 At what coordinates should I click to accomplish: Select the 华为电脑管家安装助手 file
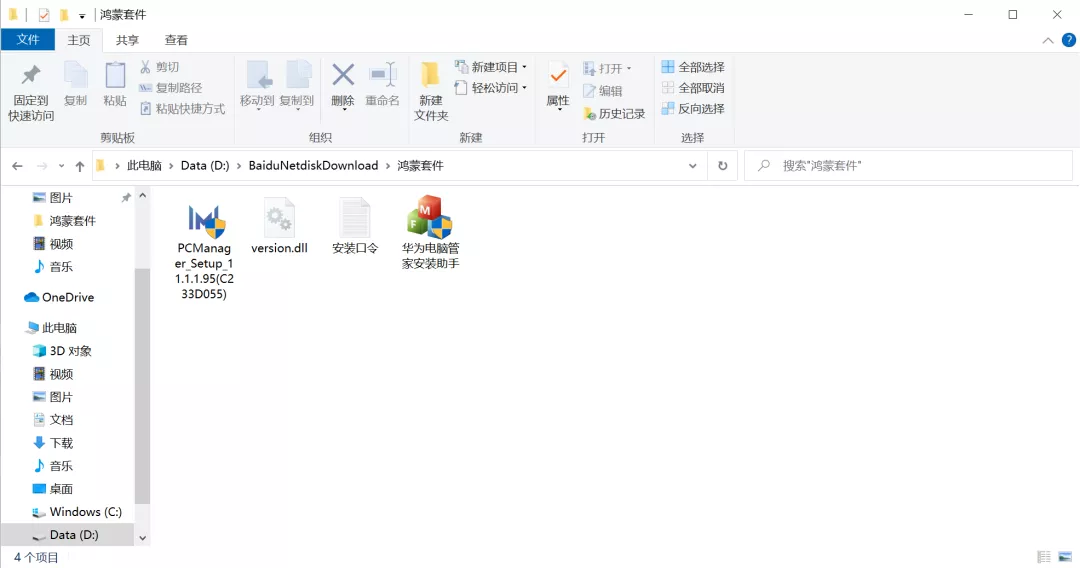click(430, 234)
